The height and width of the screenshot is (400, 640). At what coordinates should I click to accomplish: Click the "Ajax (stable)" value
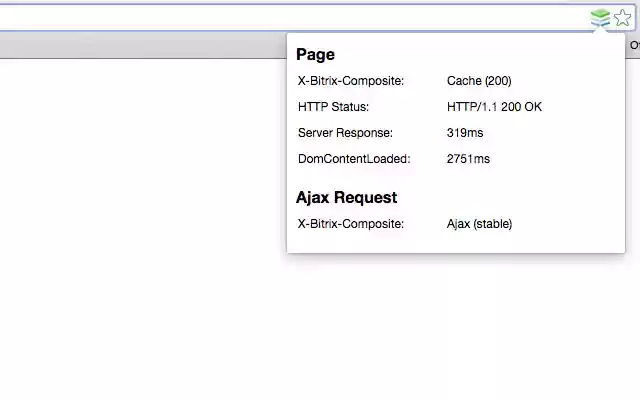coord(479,224)
